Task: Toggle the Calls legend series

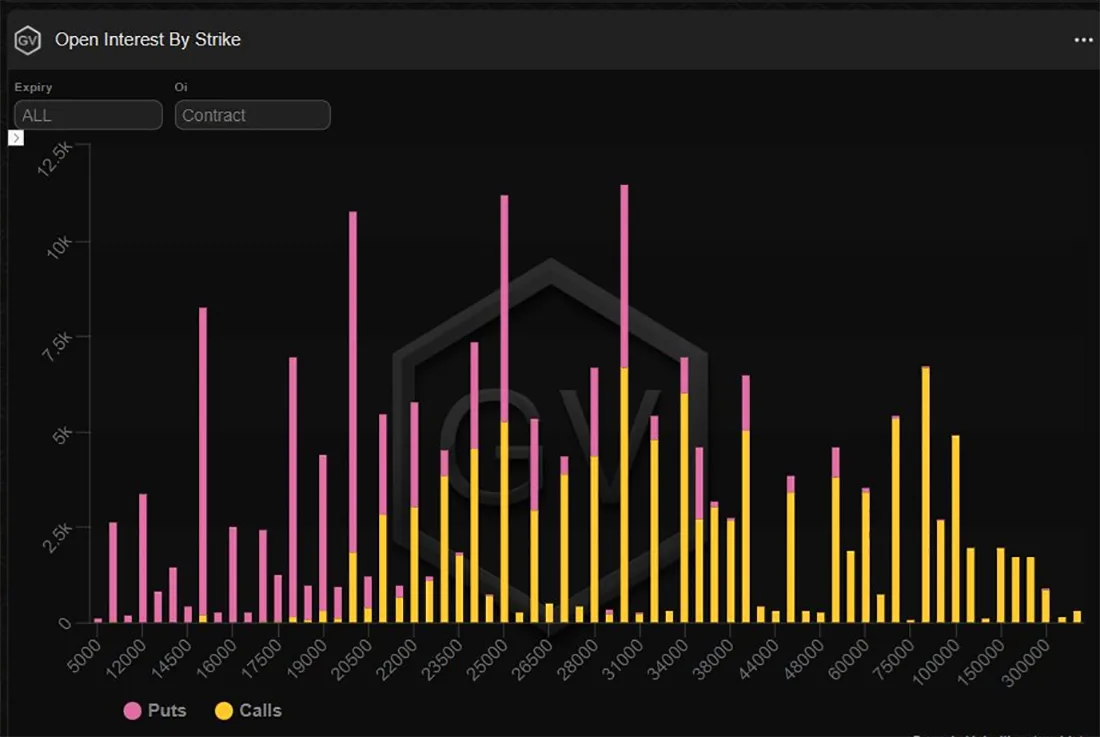Action: click(248, 710)
